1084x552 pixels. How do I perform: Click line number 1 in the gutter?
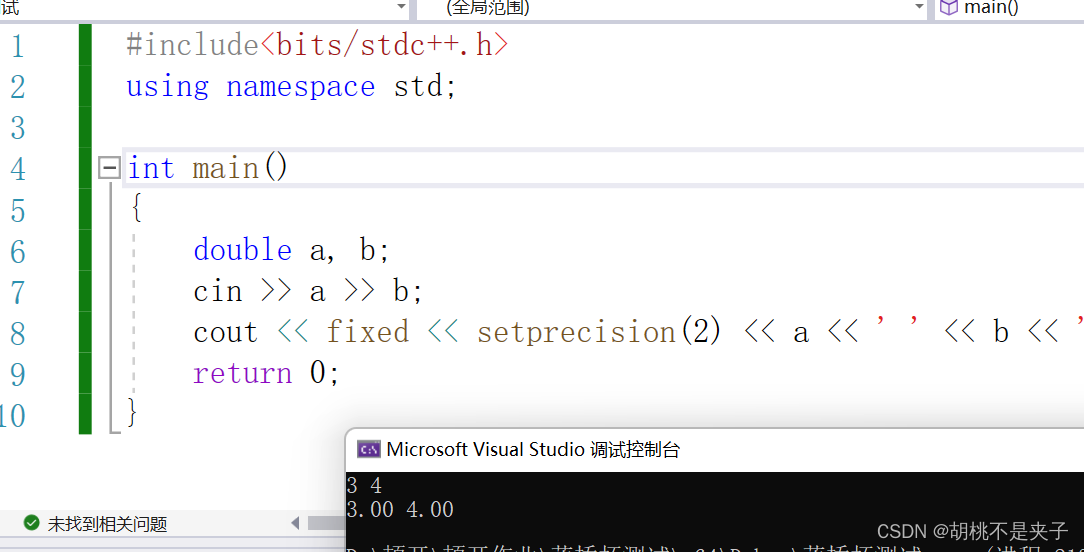[17, 46]
